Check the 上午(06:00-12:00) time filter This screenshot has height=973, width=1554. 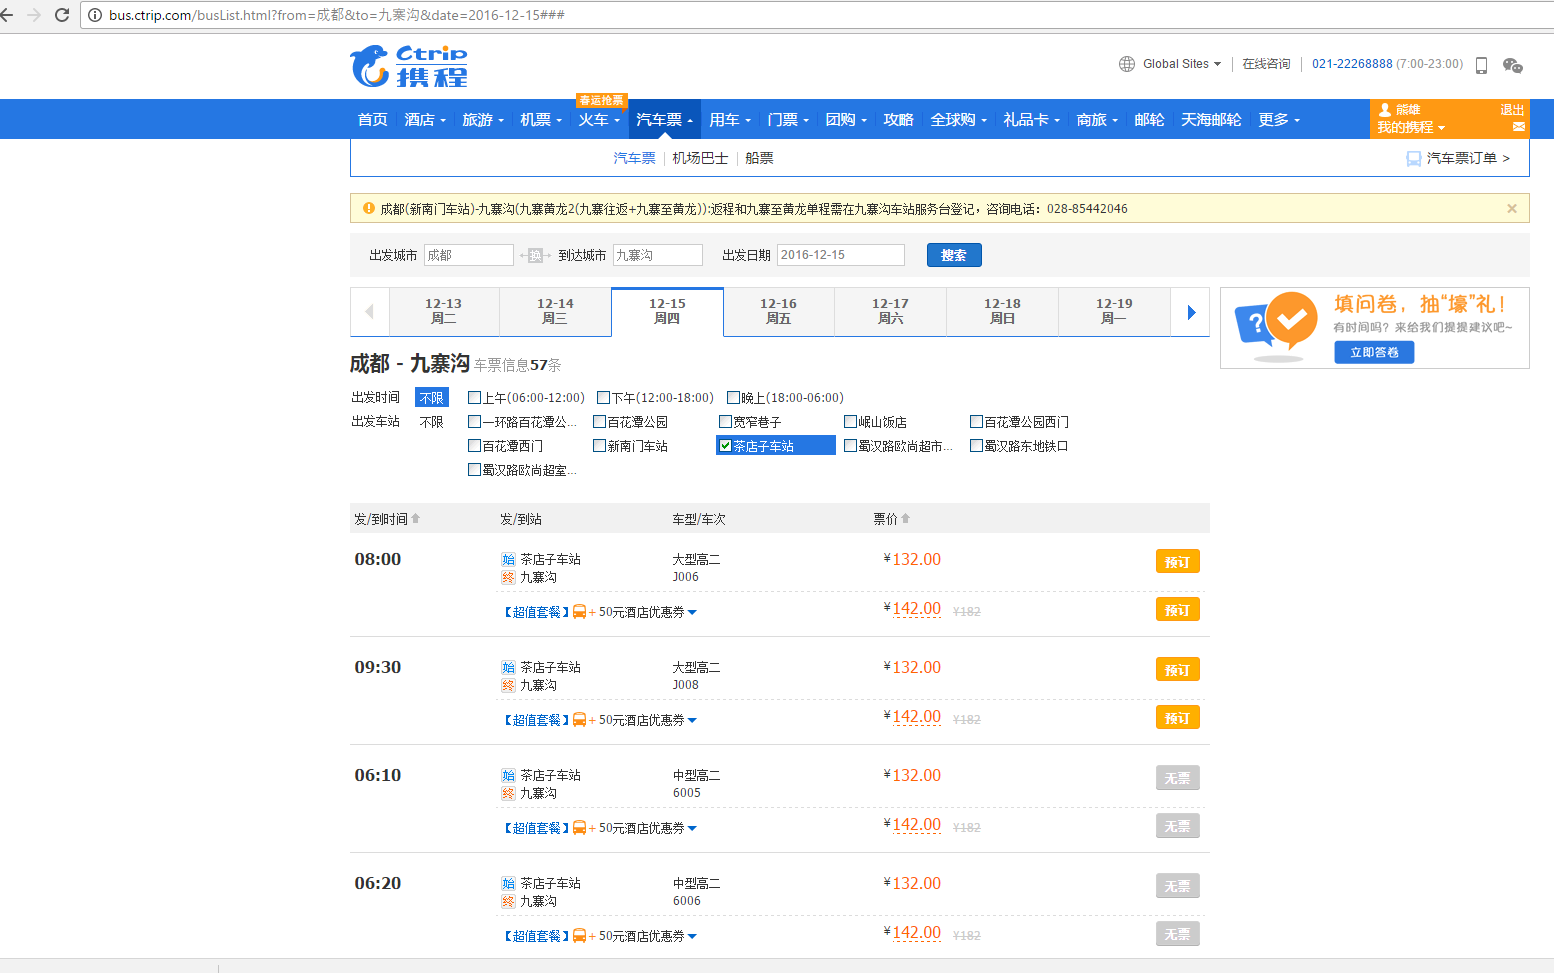point(475,398)
